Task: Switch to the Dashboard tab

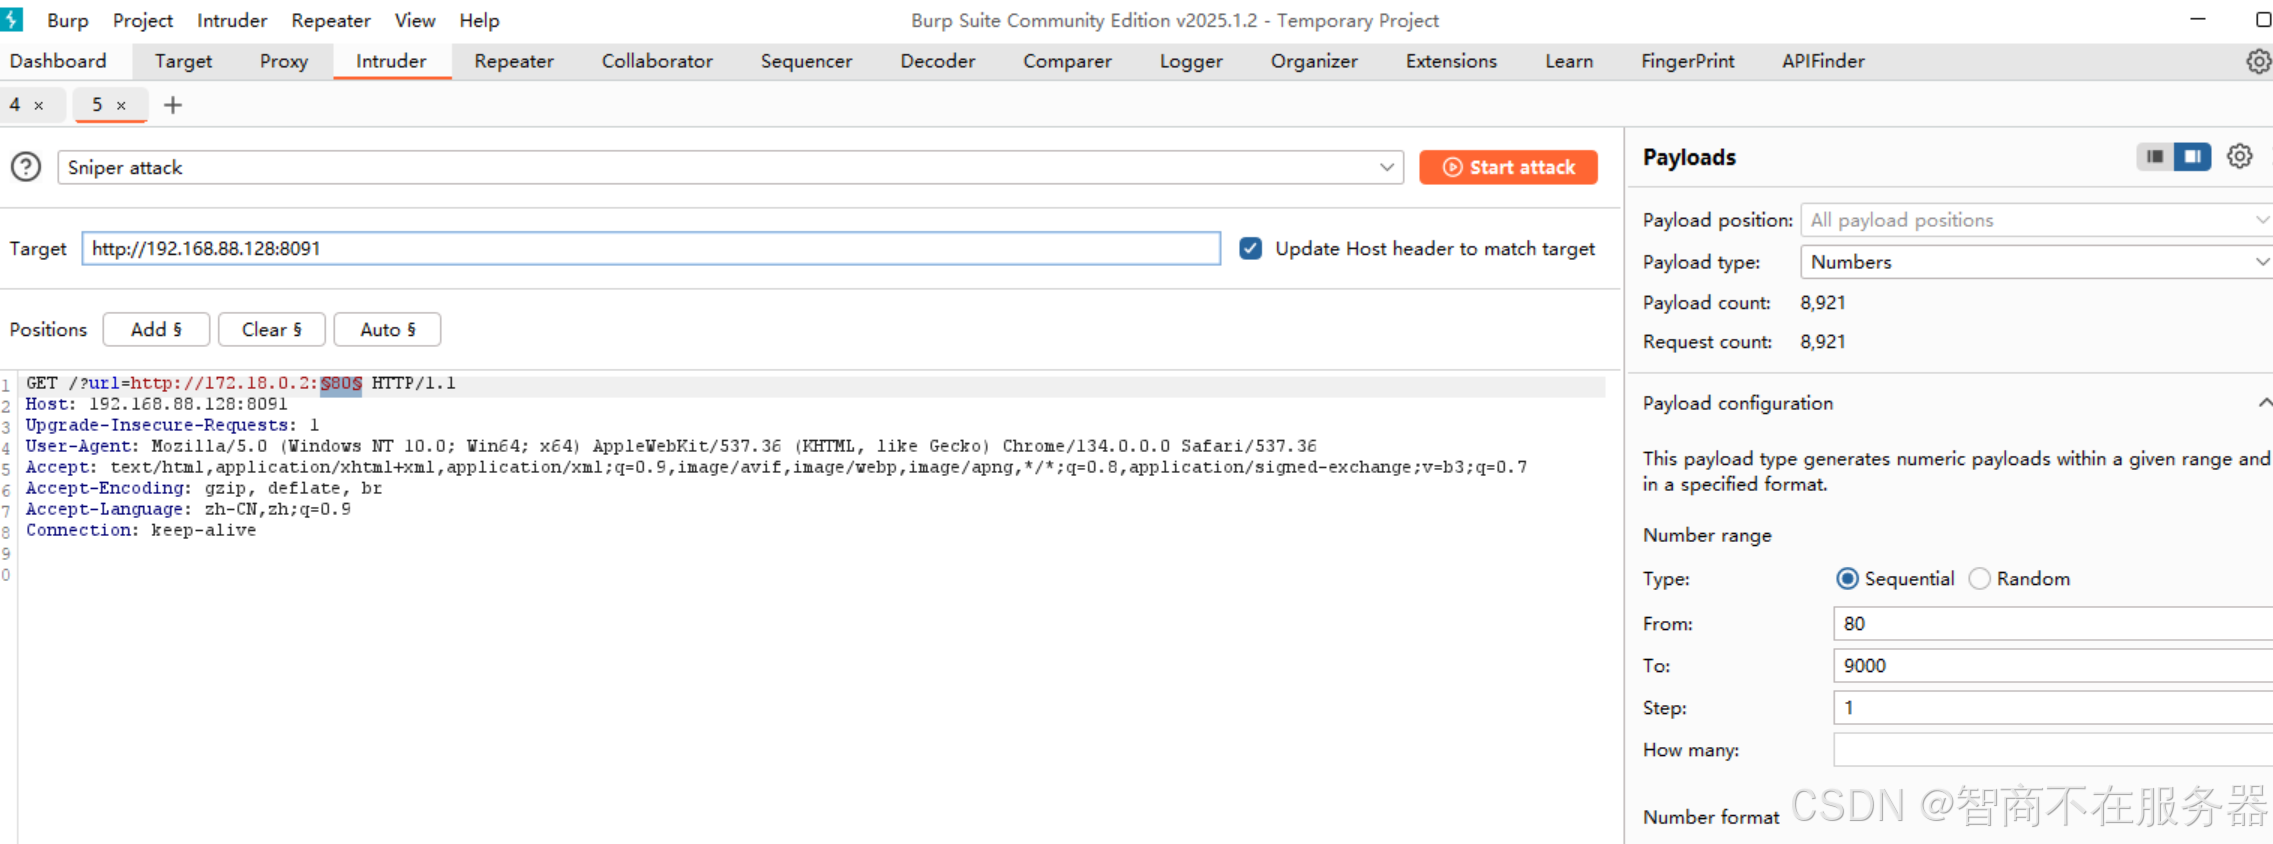Action: [58, 61]
